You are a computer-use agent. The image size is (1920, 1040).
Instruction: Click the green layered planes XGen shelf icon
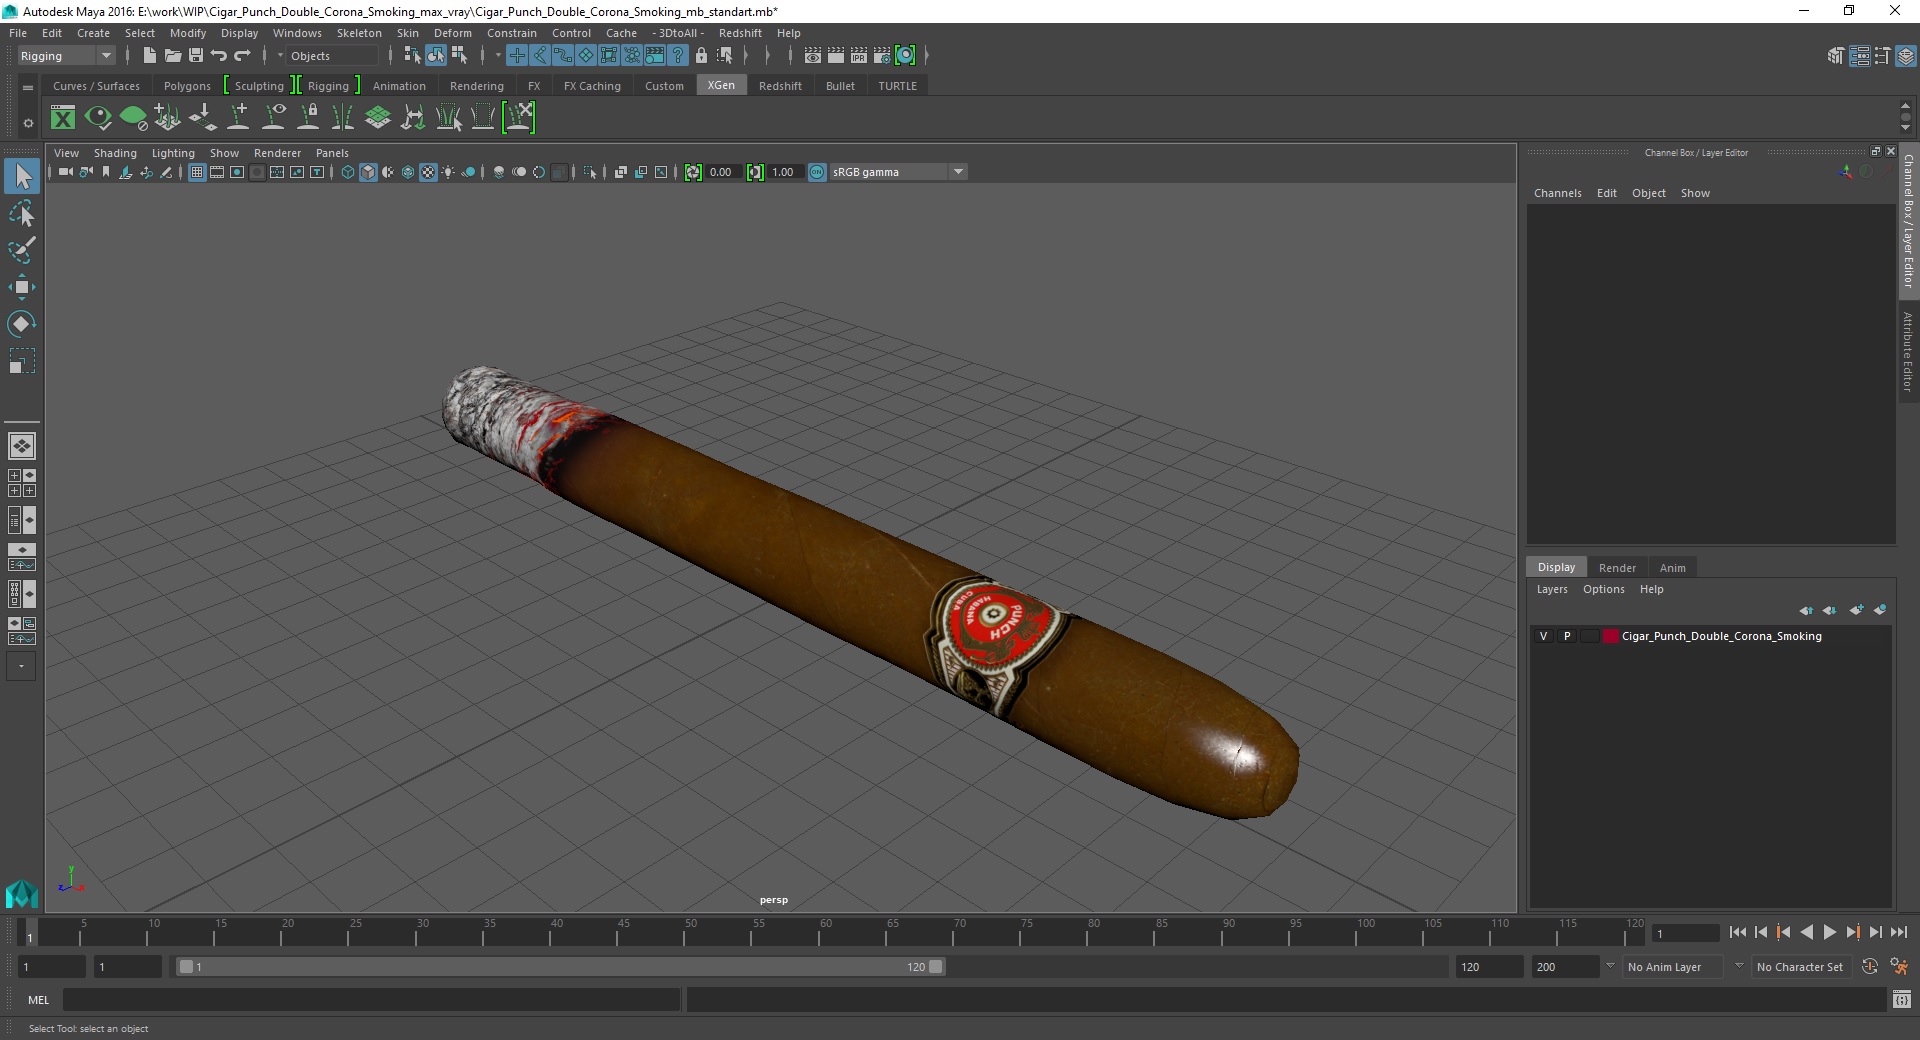pyautogui.click(x=377, y=118)
